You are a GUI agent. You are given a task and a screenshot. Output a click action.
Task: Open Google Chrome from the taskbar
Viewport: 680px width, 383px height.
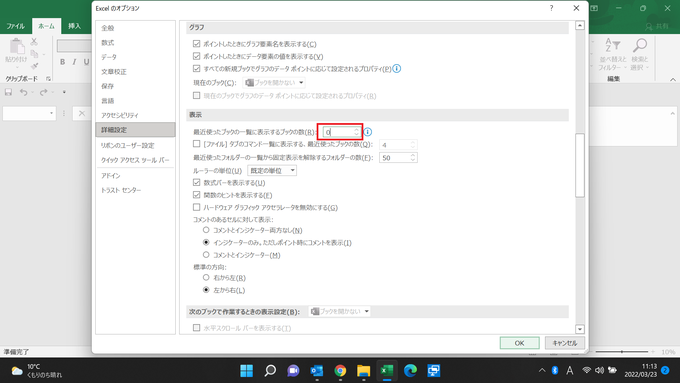pos(340,370)
